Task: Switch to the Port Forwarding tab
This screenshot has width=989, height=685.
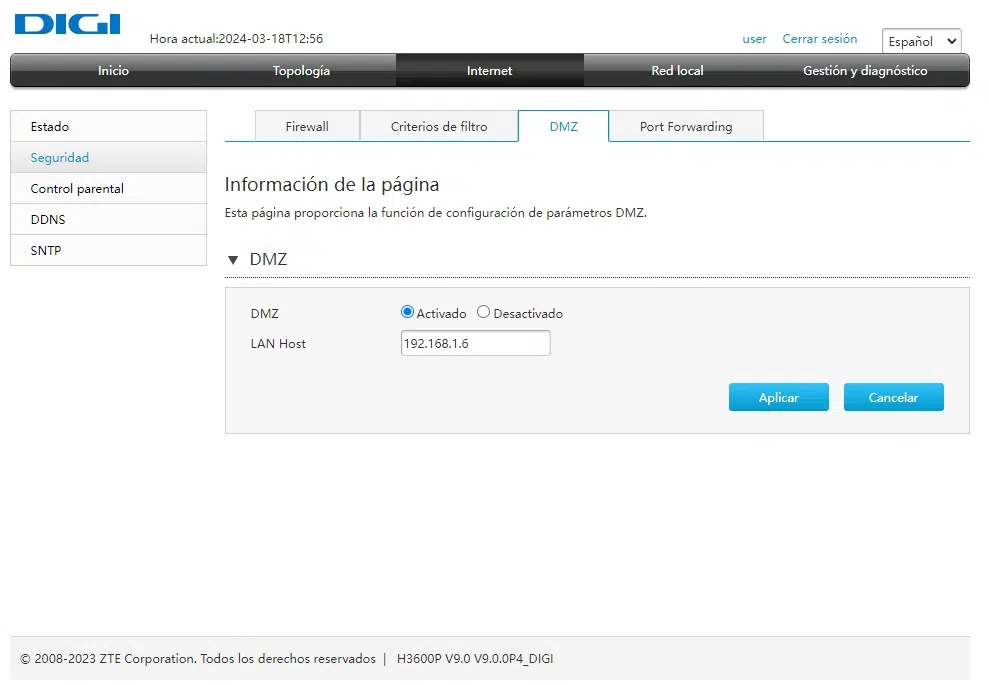Action: coord(685,126)
